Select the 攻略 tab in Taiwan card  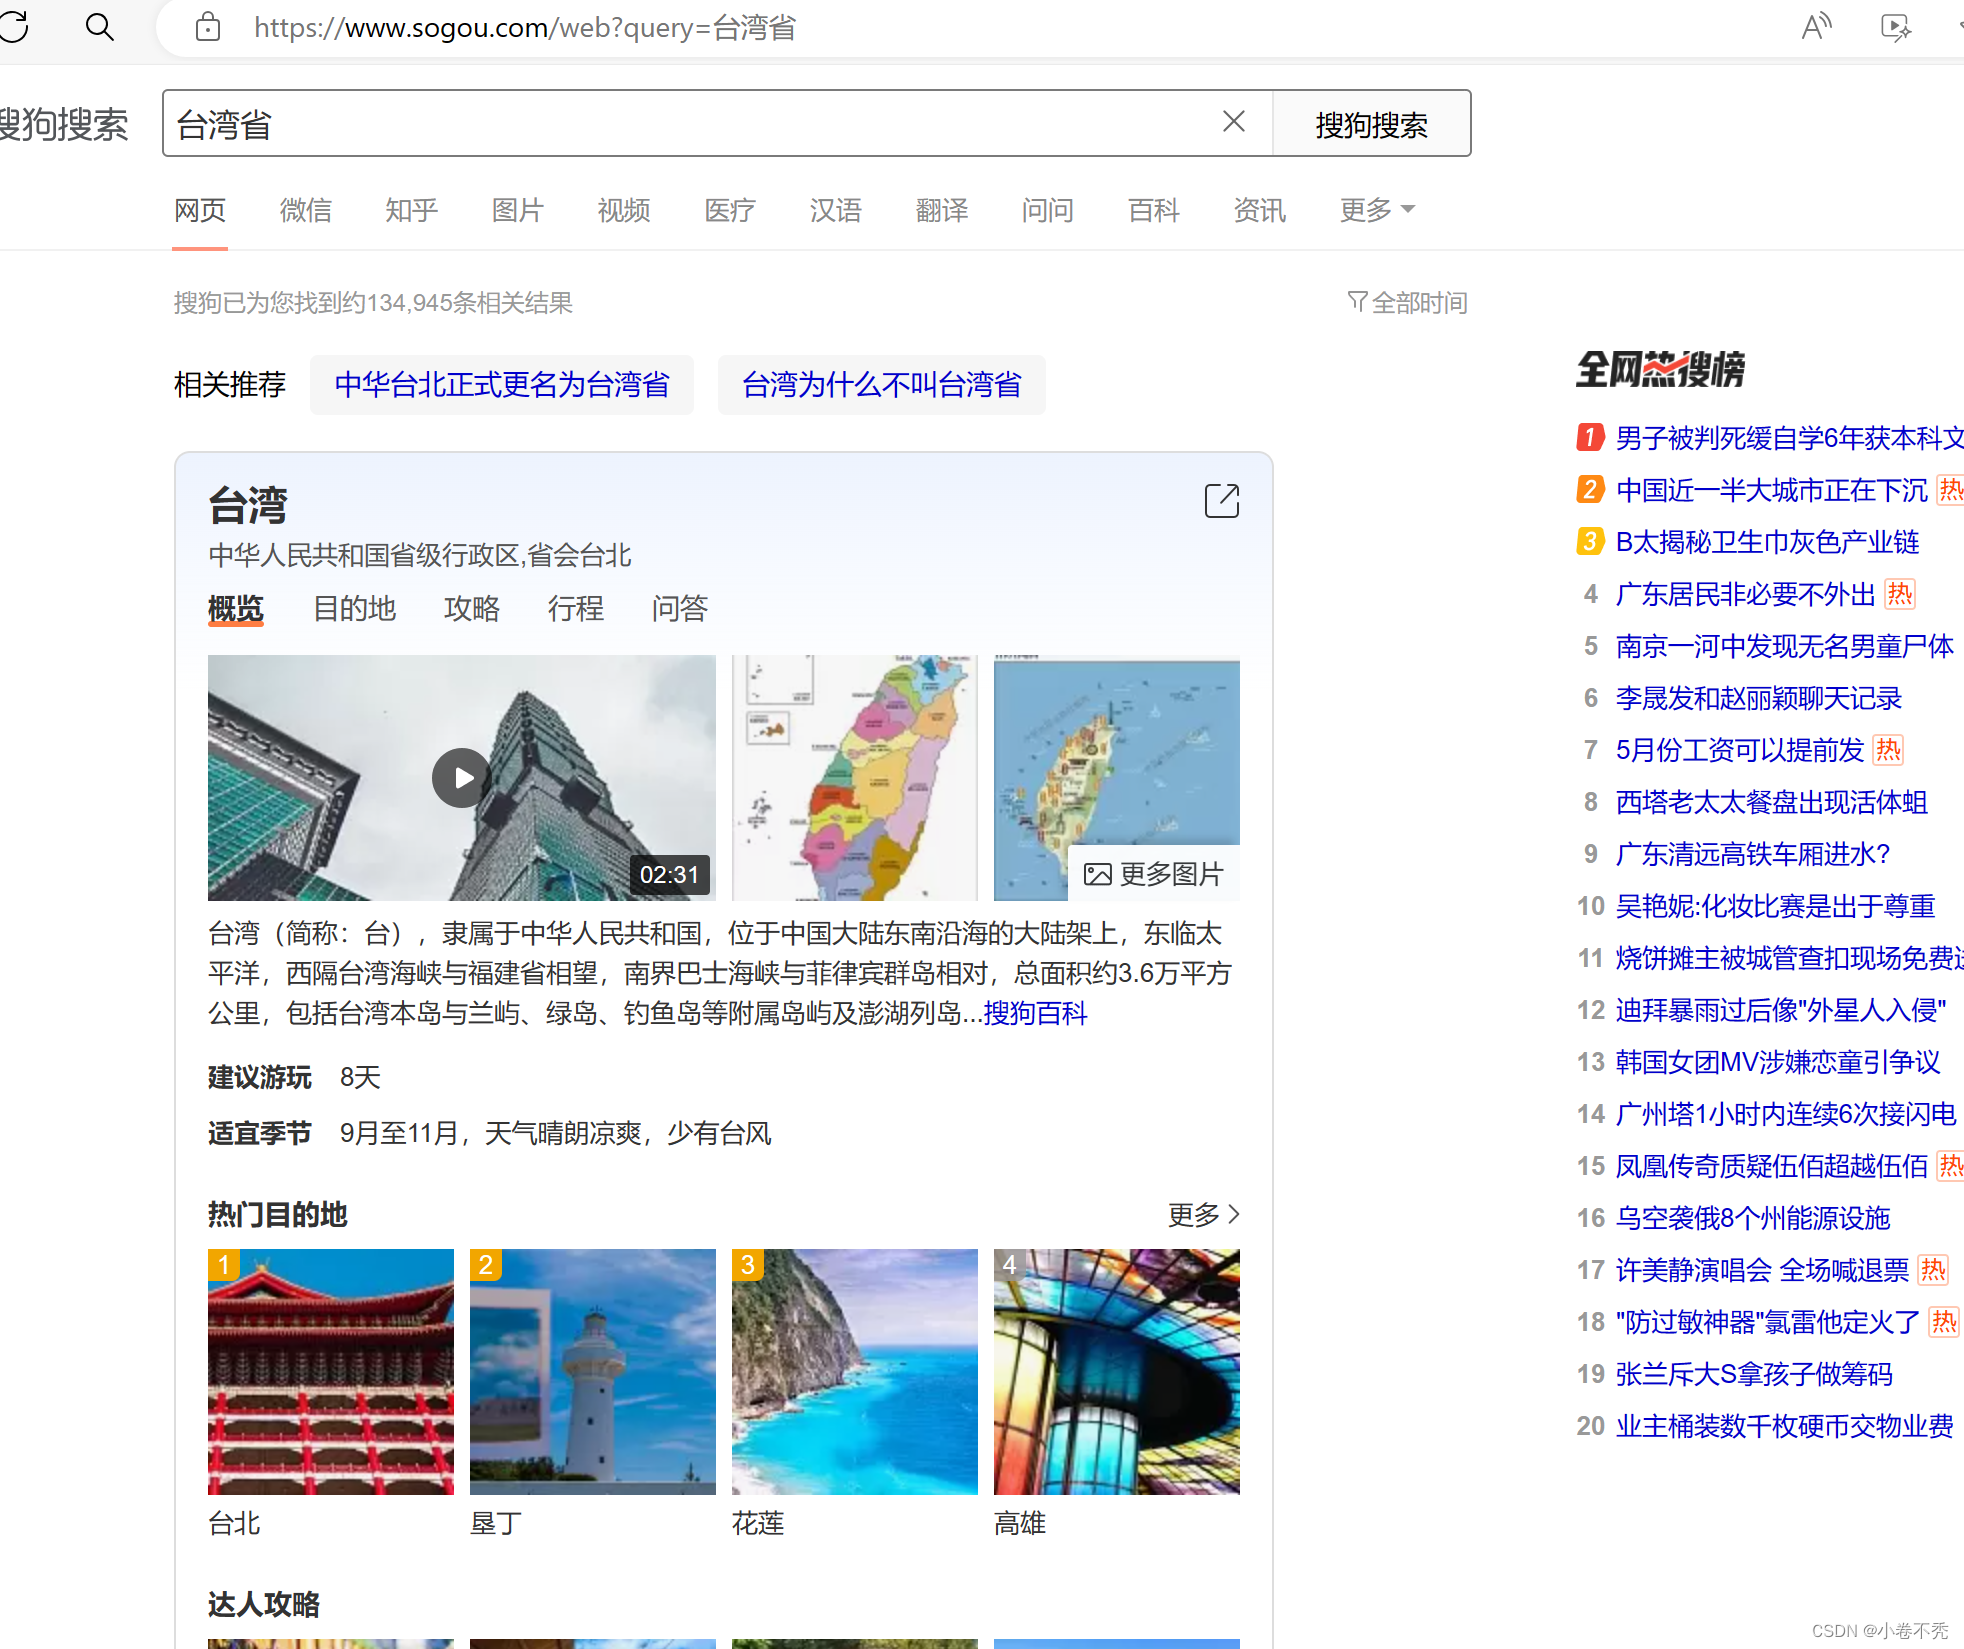pos(471,608)
